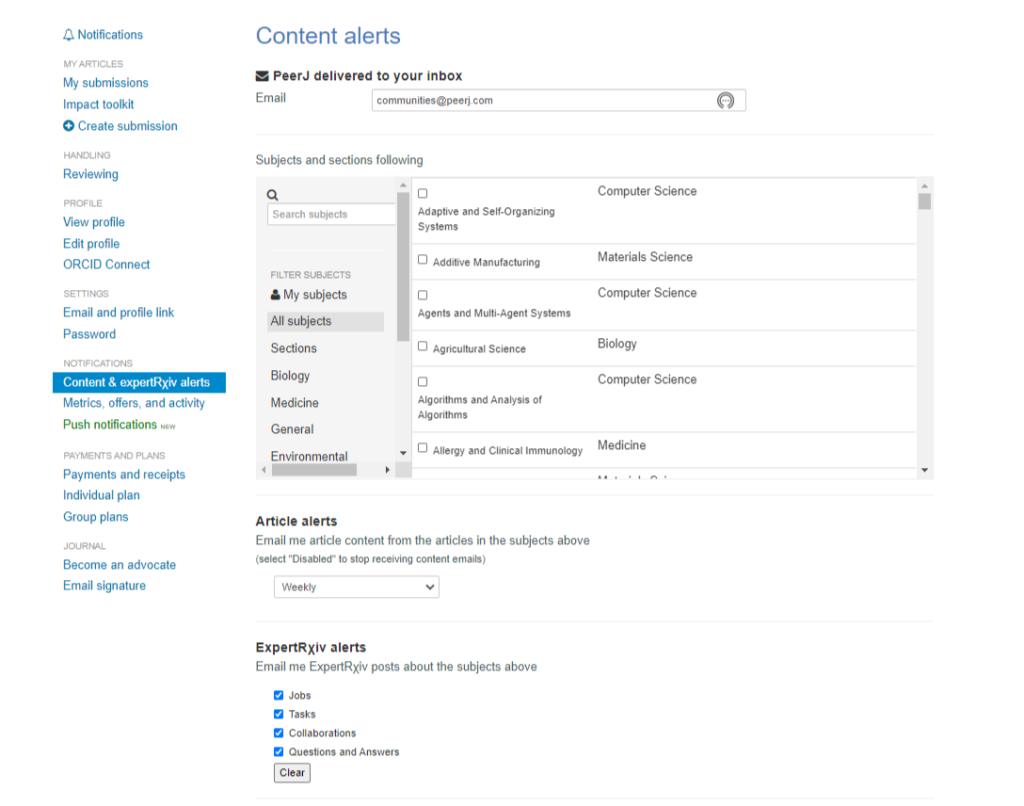Click the Materials Science section label

pyautogui.click(x=645, y=257)
